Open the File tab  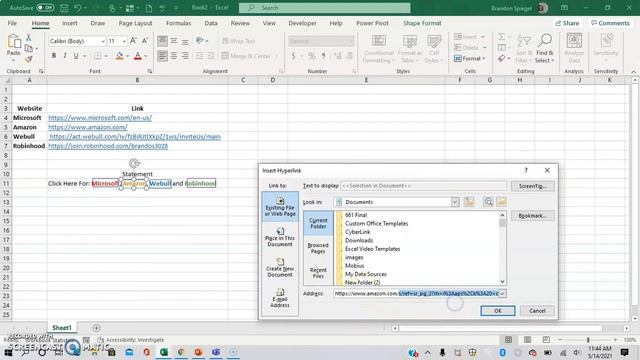12,23
